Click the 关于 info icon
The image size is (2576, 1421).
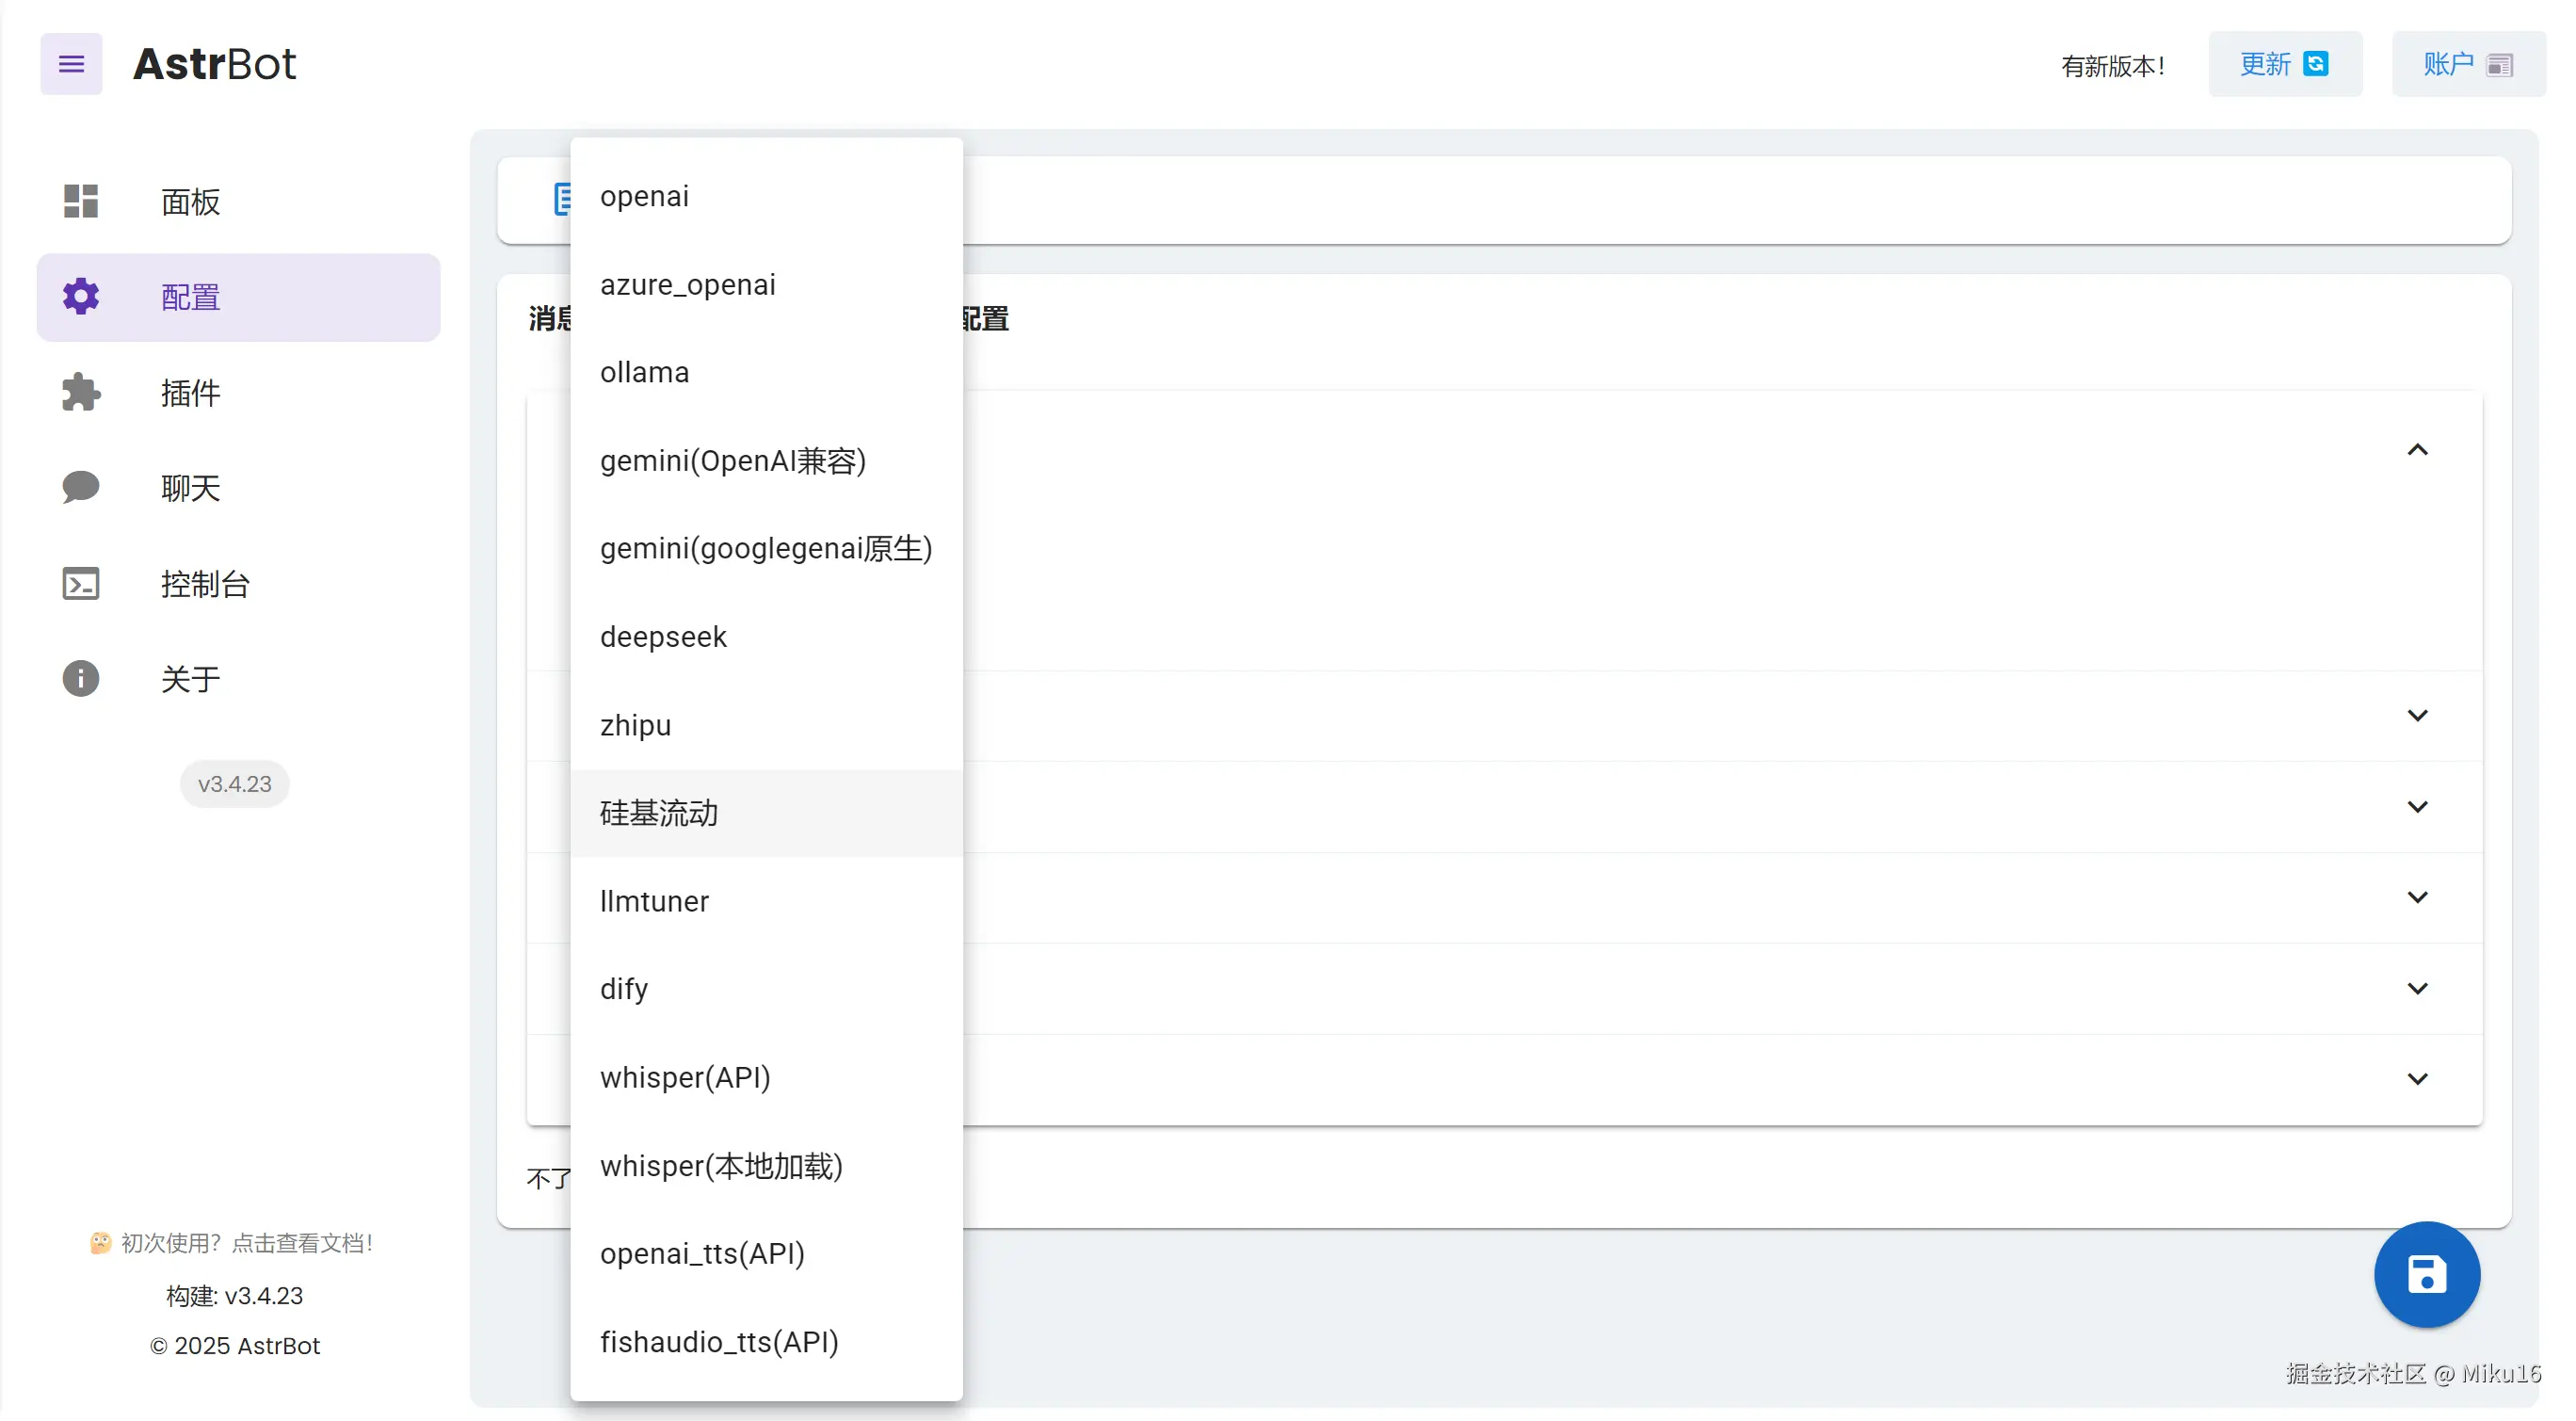click(81, 679)
